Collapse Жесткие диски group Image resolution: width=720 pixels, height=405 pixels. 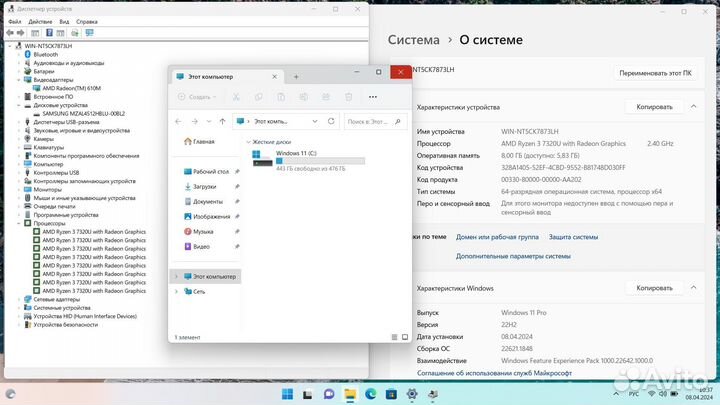point(248,142)
